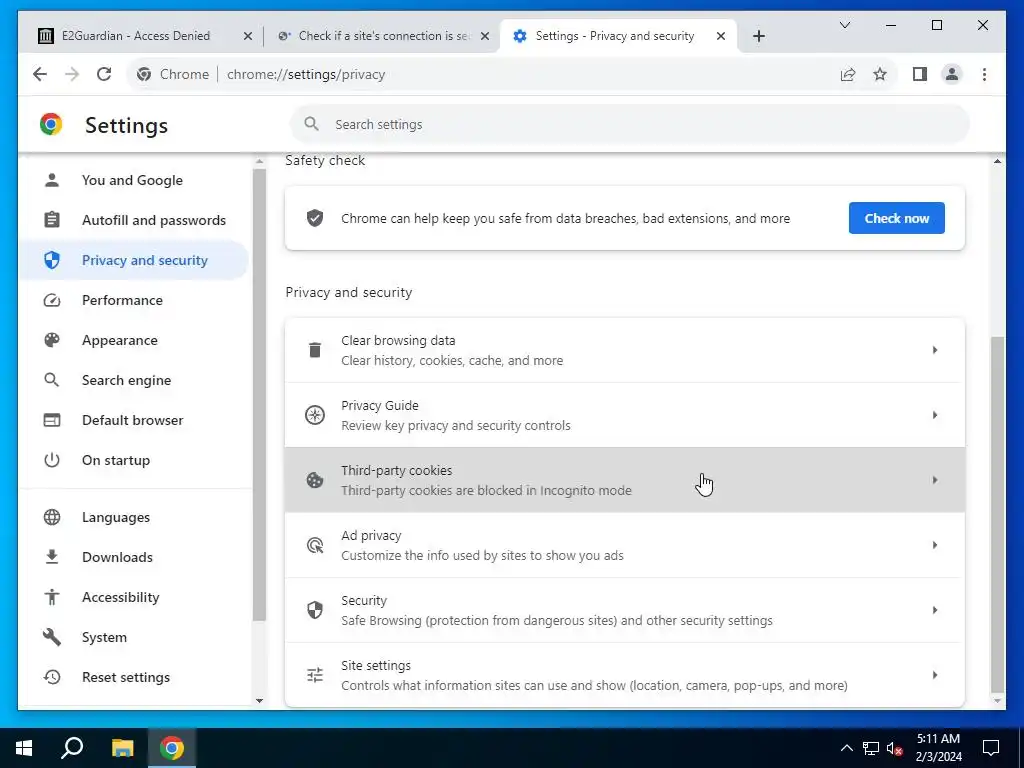Open Accessibility settings in the sidebar
The image size is (1024, 768).
[x=133, y=597]
